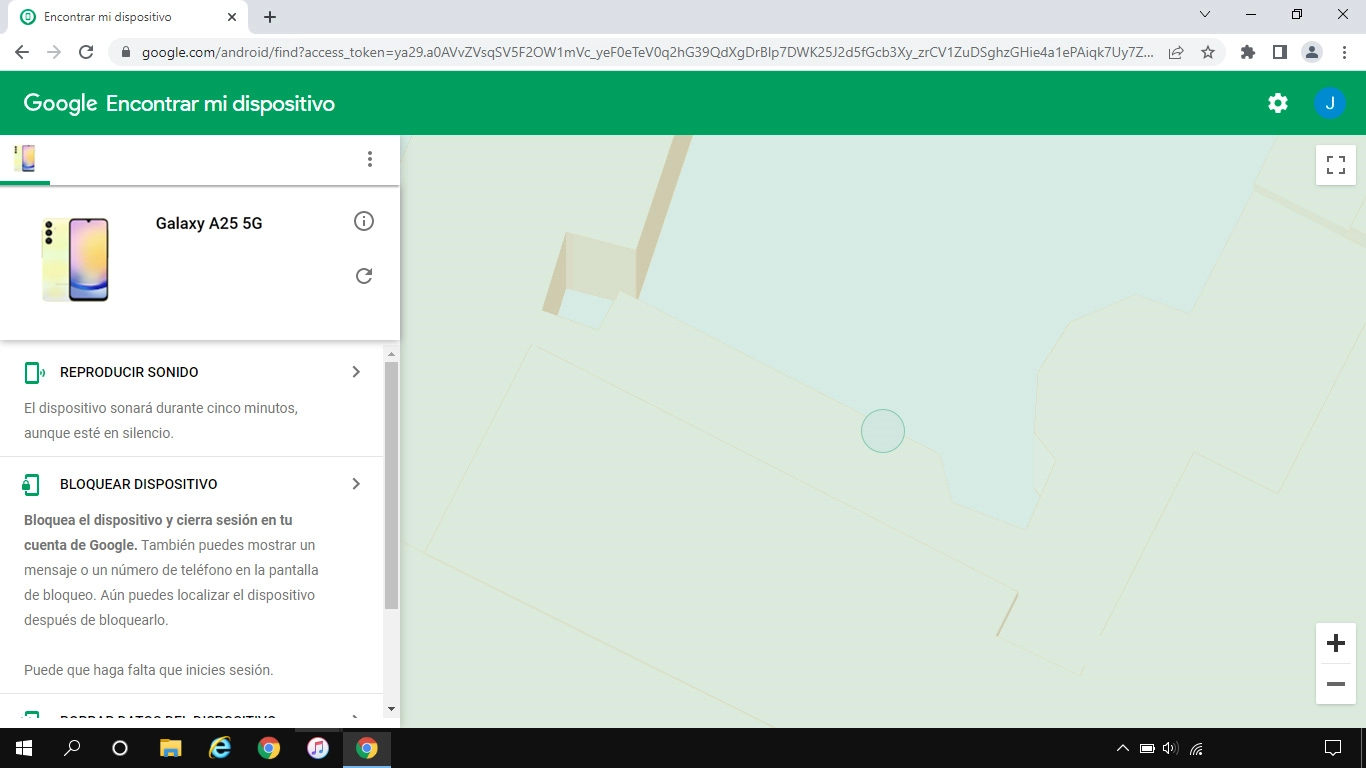
Task: Select the Play Sound phone icon
Action: click(31, 371)
